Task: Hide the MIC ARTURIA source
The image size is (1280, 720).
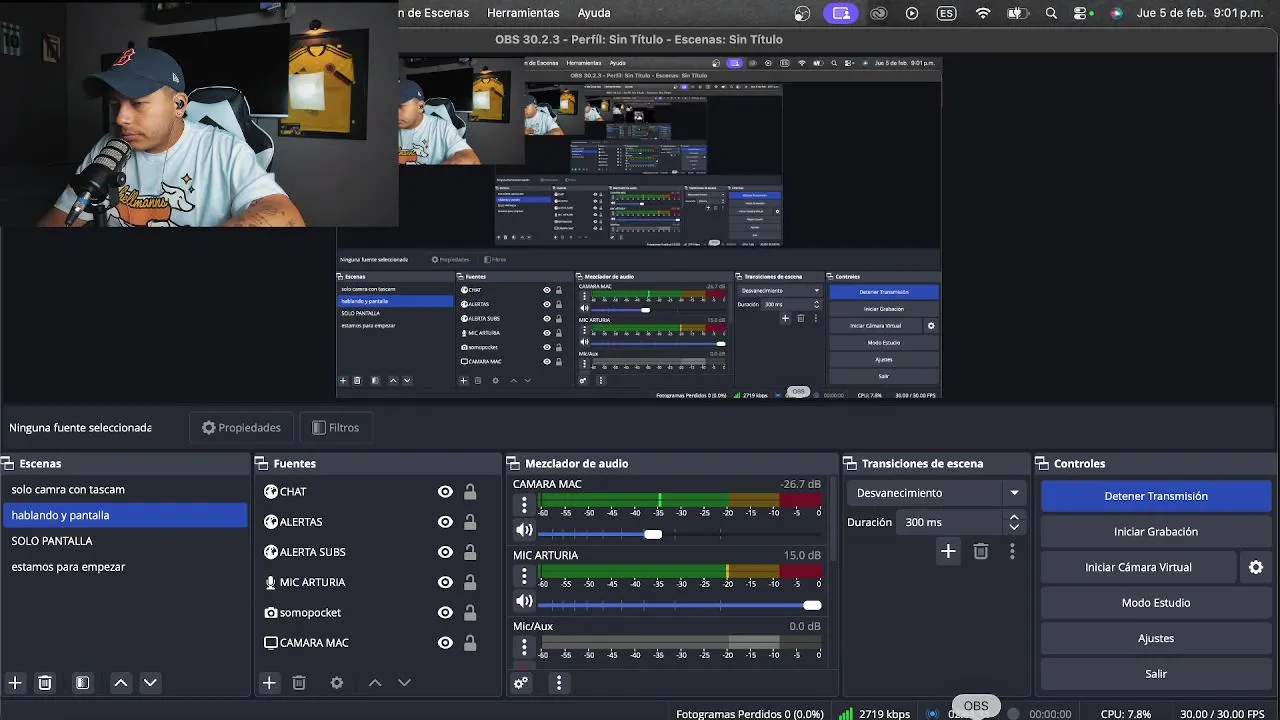Action: click(x=445, y=582)
